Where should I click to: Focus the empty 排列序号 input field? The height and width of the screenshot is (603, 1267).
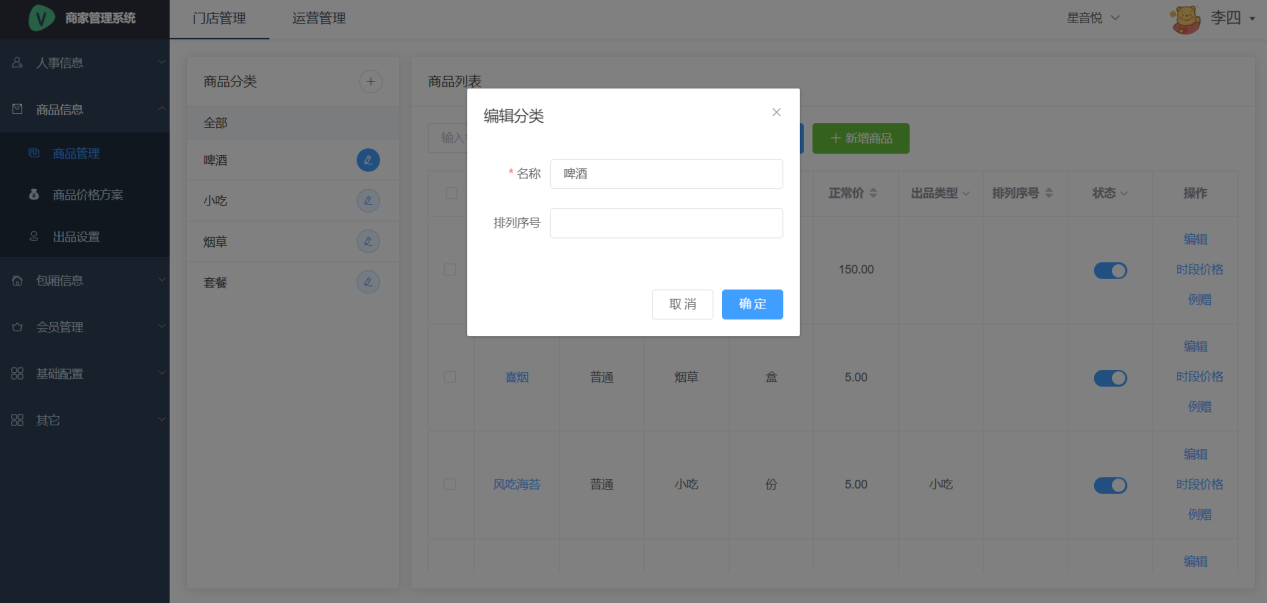pos(666,223)
